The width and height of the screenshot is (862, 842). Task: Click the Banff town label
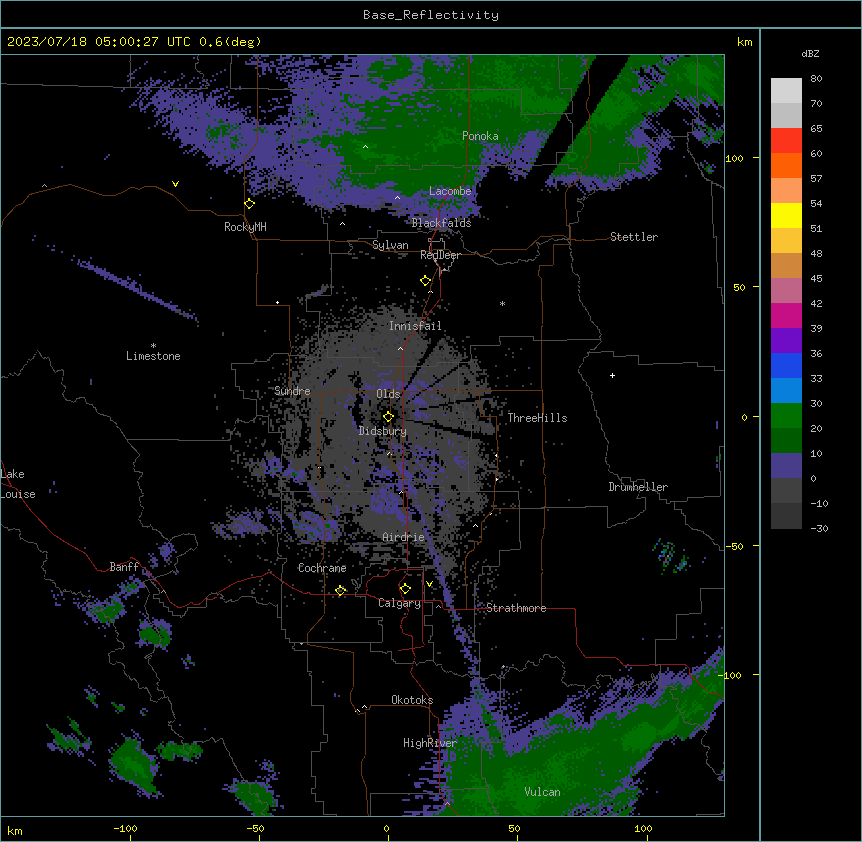click(x=124, y=567)
